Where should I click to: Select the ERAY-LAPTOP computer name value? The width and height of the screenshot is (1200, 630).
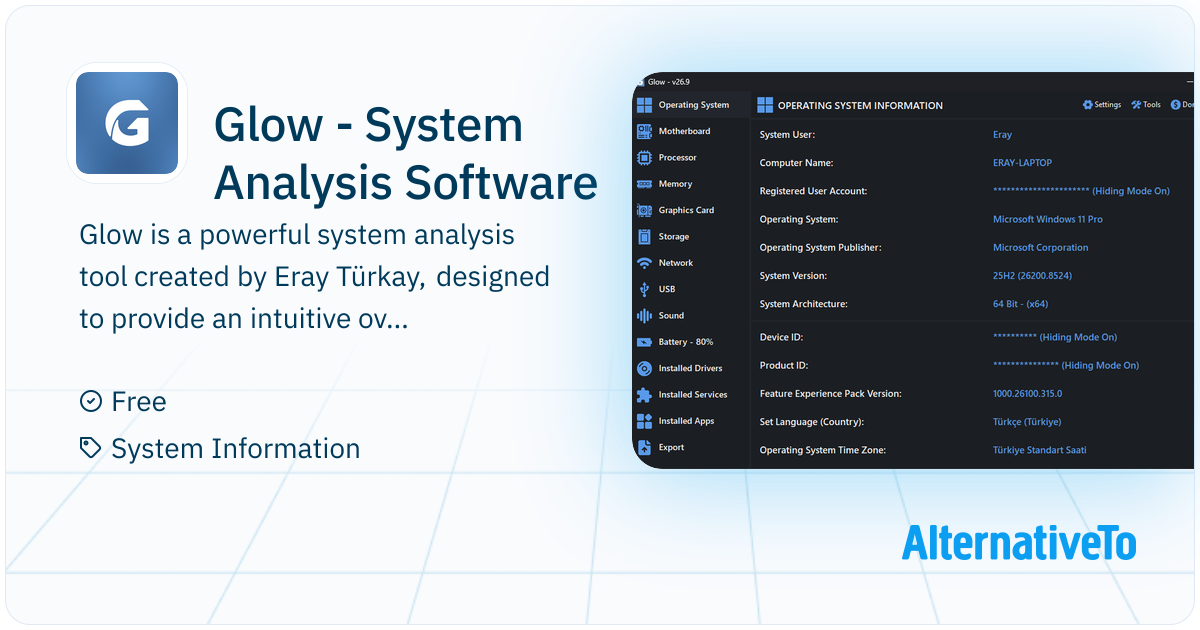click(x=1022, y=163)
